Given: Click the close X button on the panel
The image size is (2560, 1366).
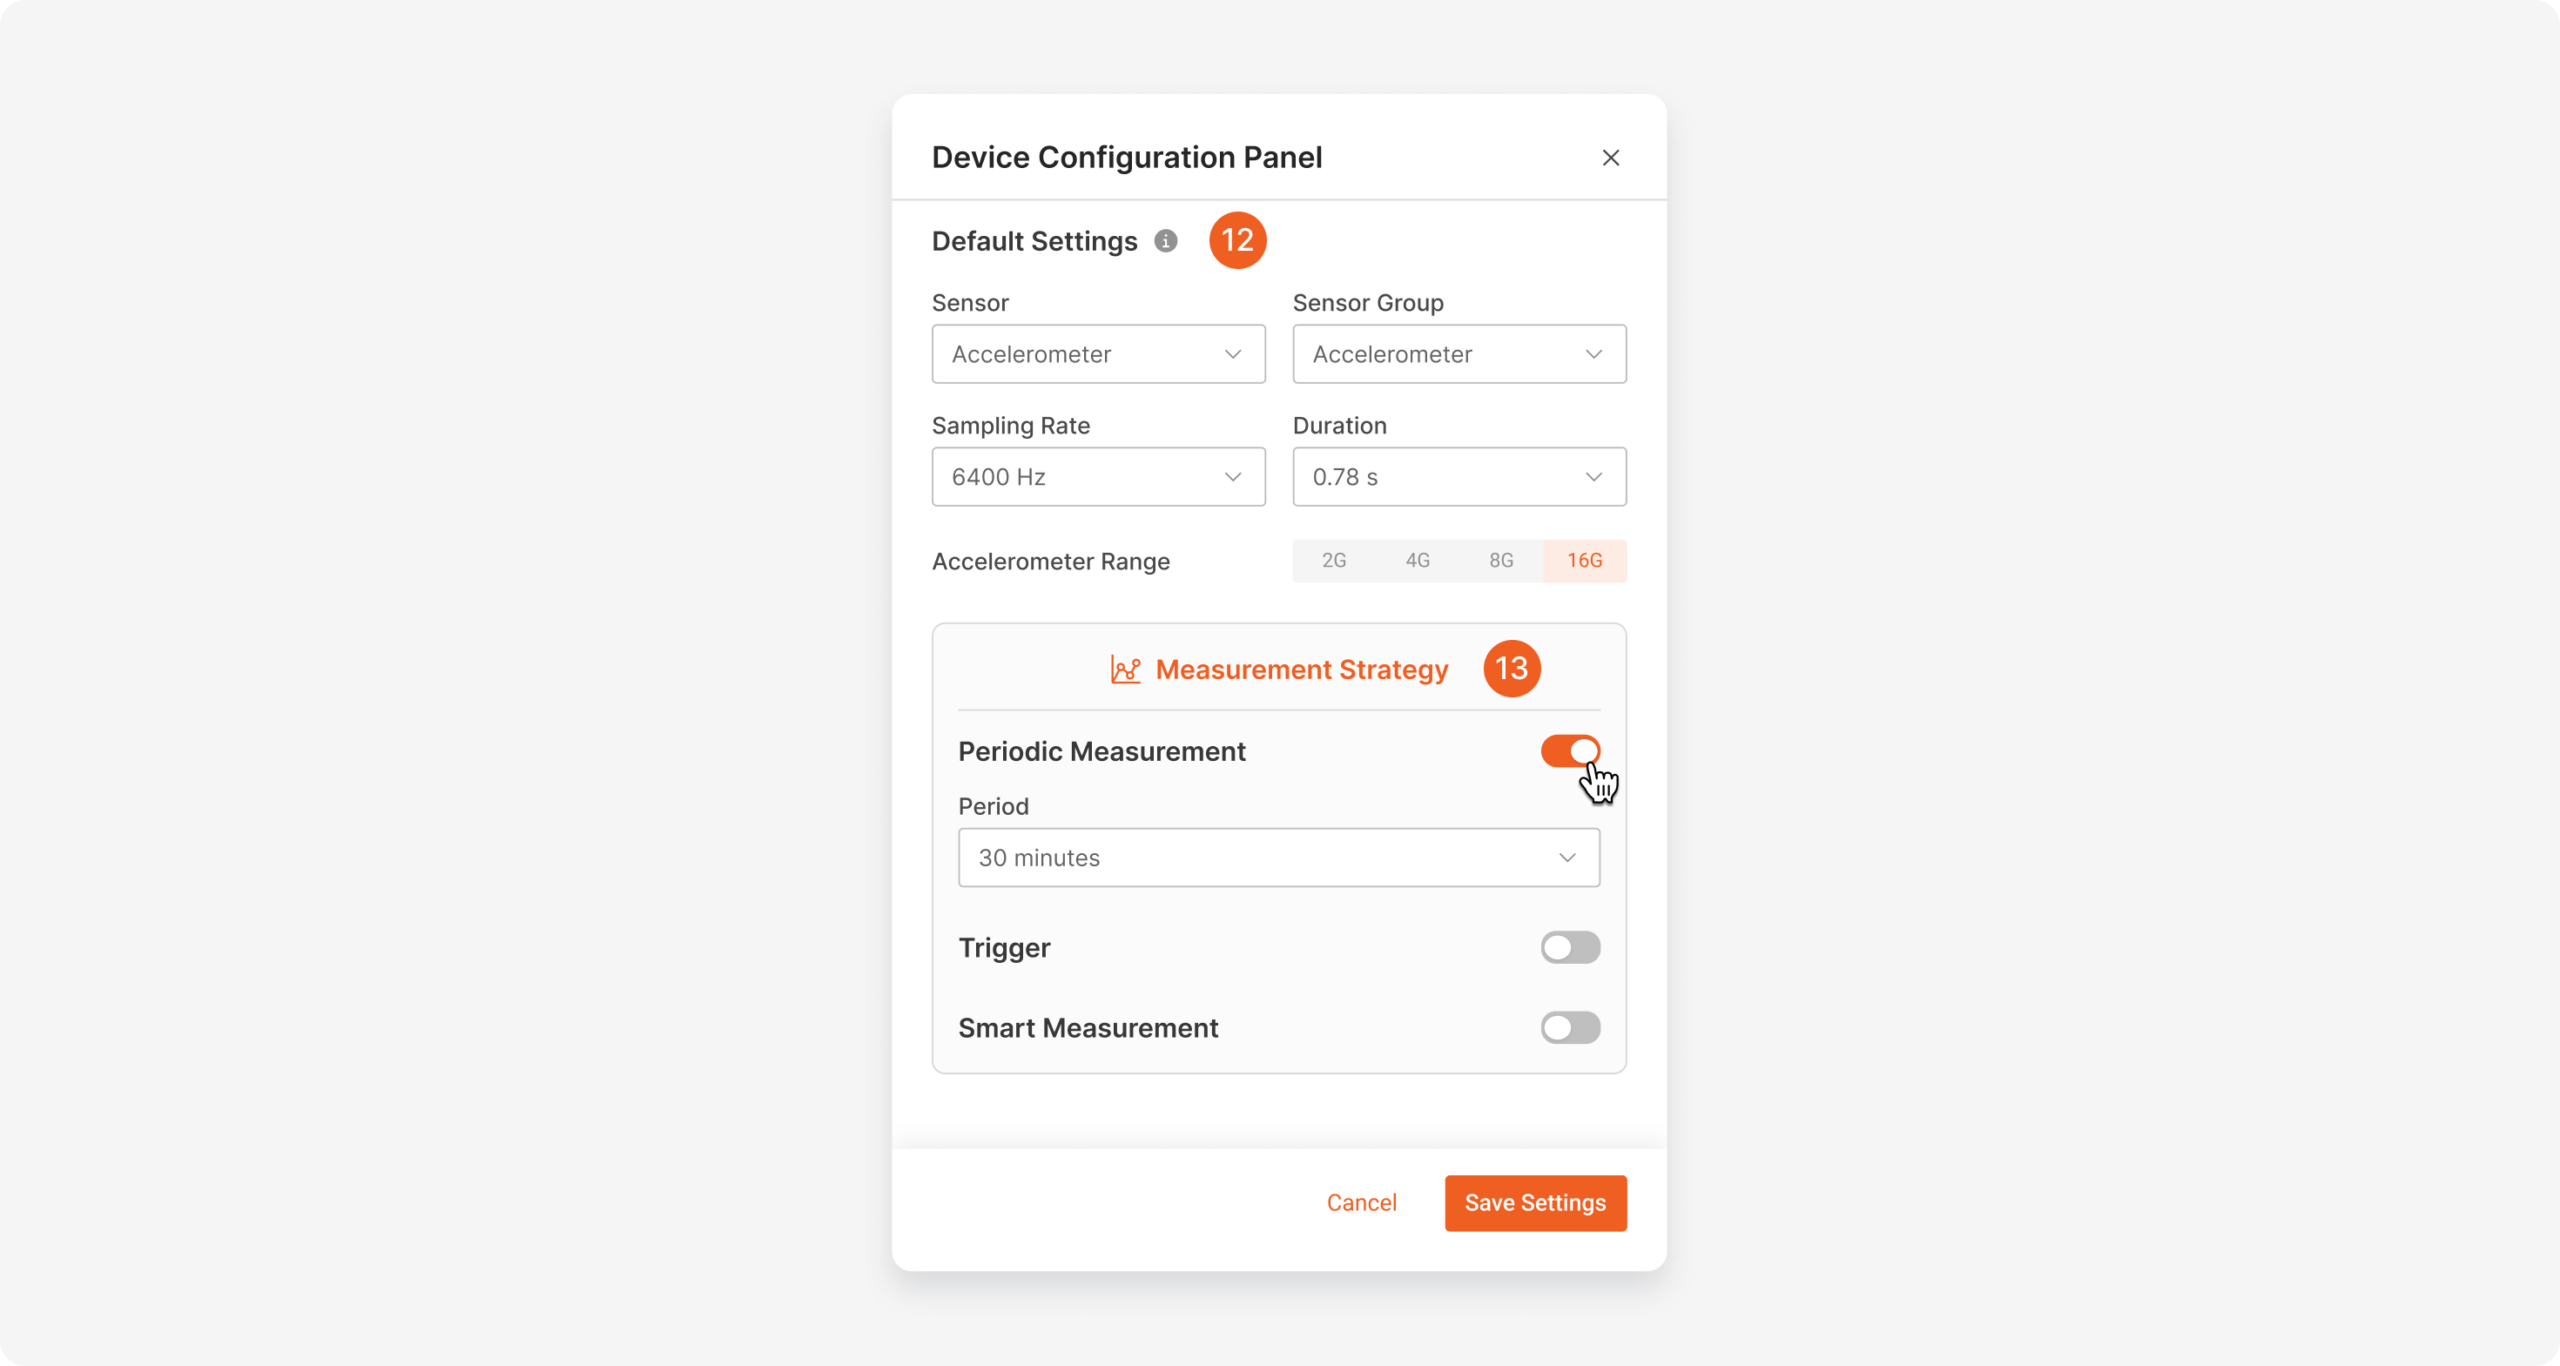Looking at the screenshot, I should (x=1610, y=157).
